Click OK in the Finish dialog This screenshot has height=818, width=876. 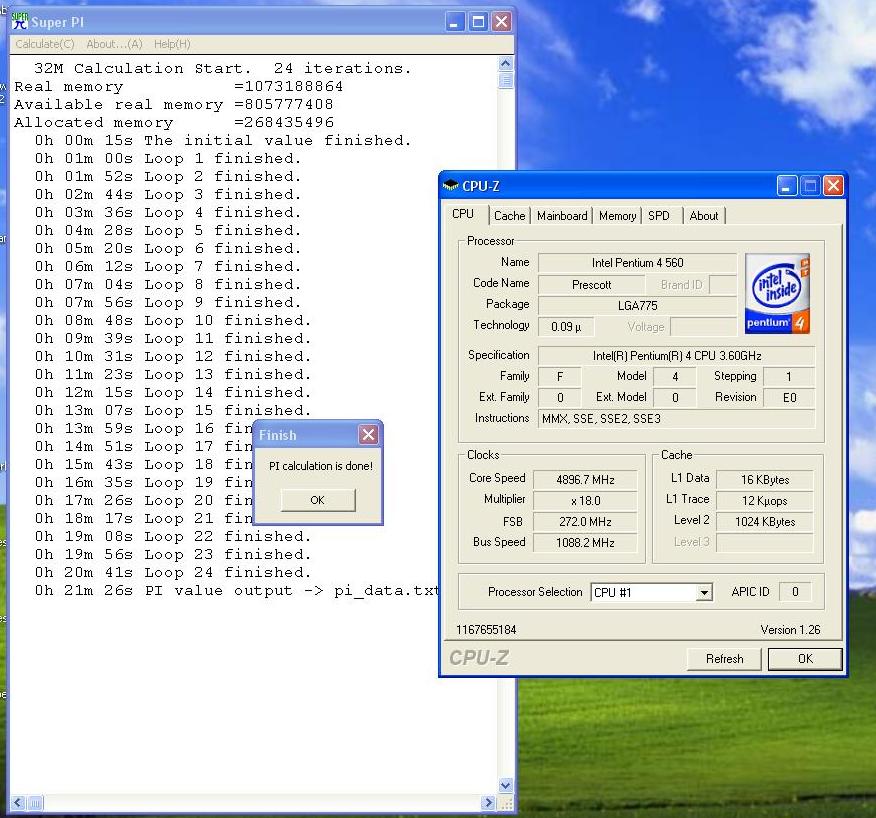point(317,500)
